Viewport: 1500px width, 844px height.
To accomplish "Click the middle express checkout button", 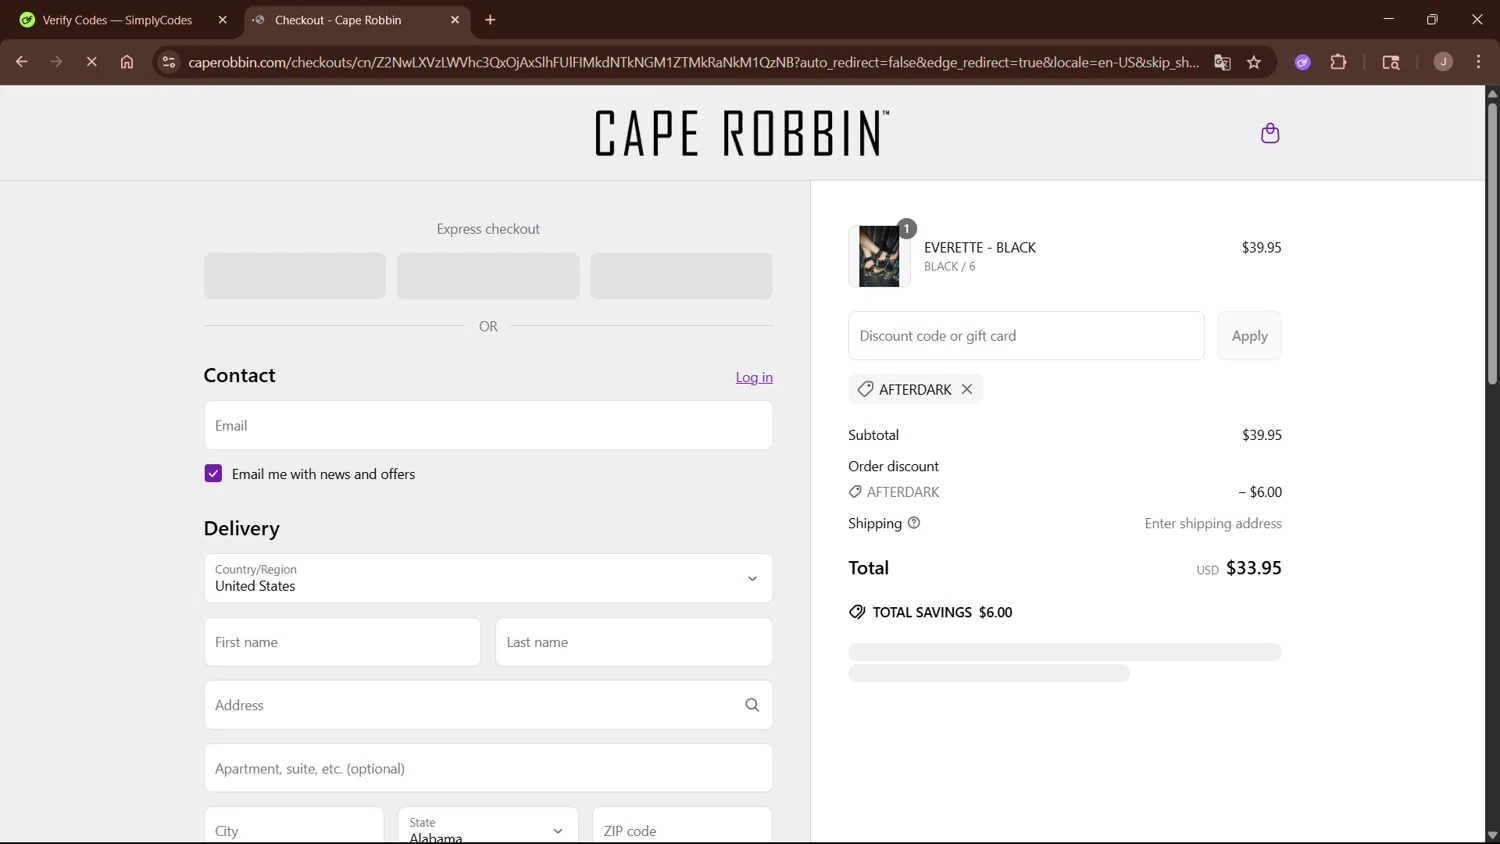I will pyautogui.click(x=488, y=276).
